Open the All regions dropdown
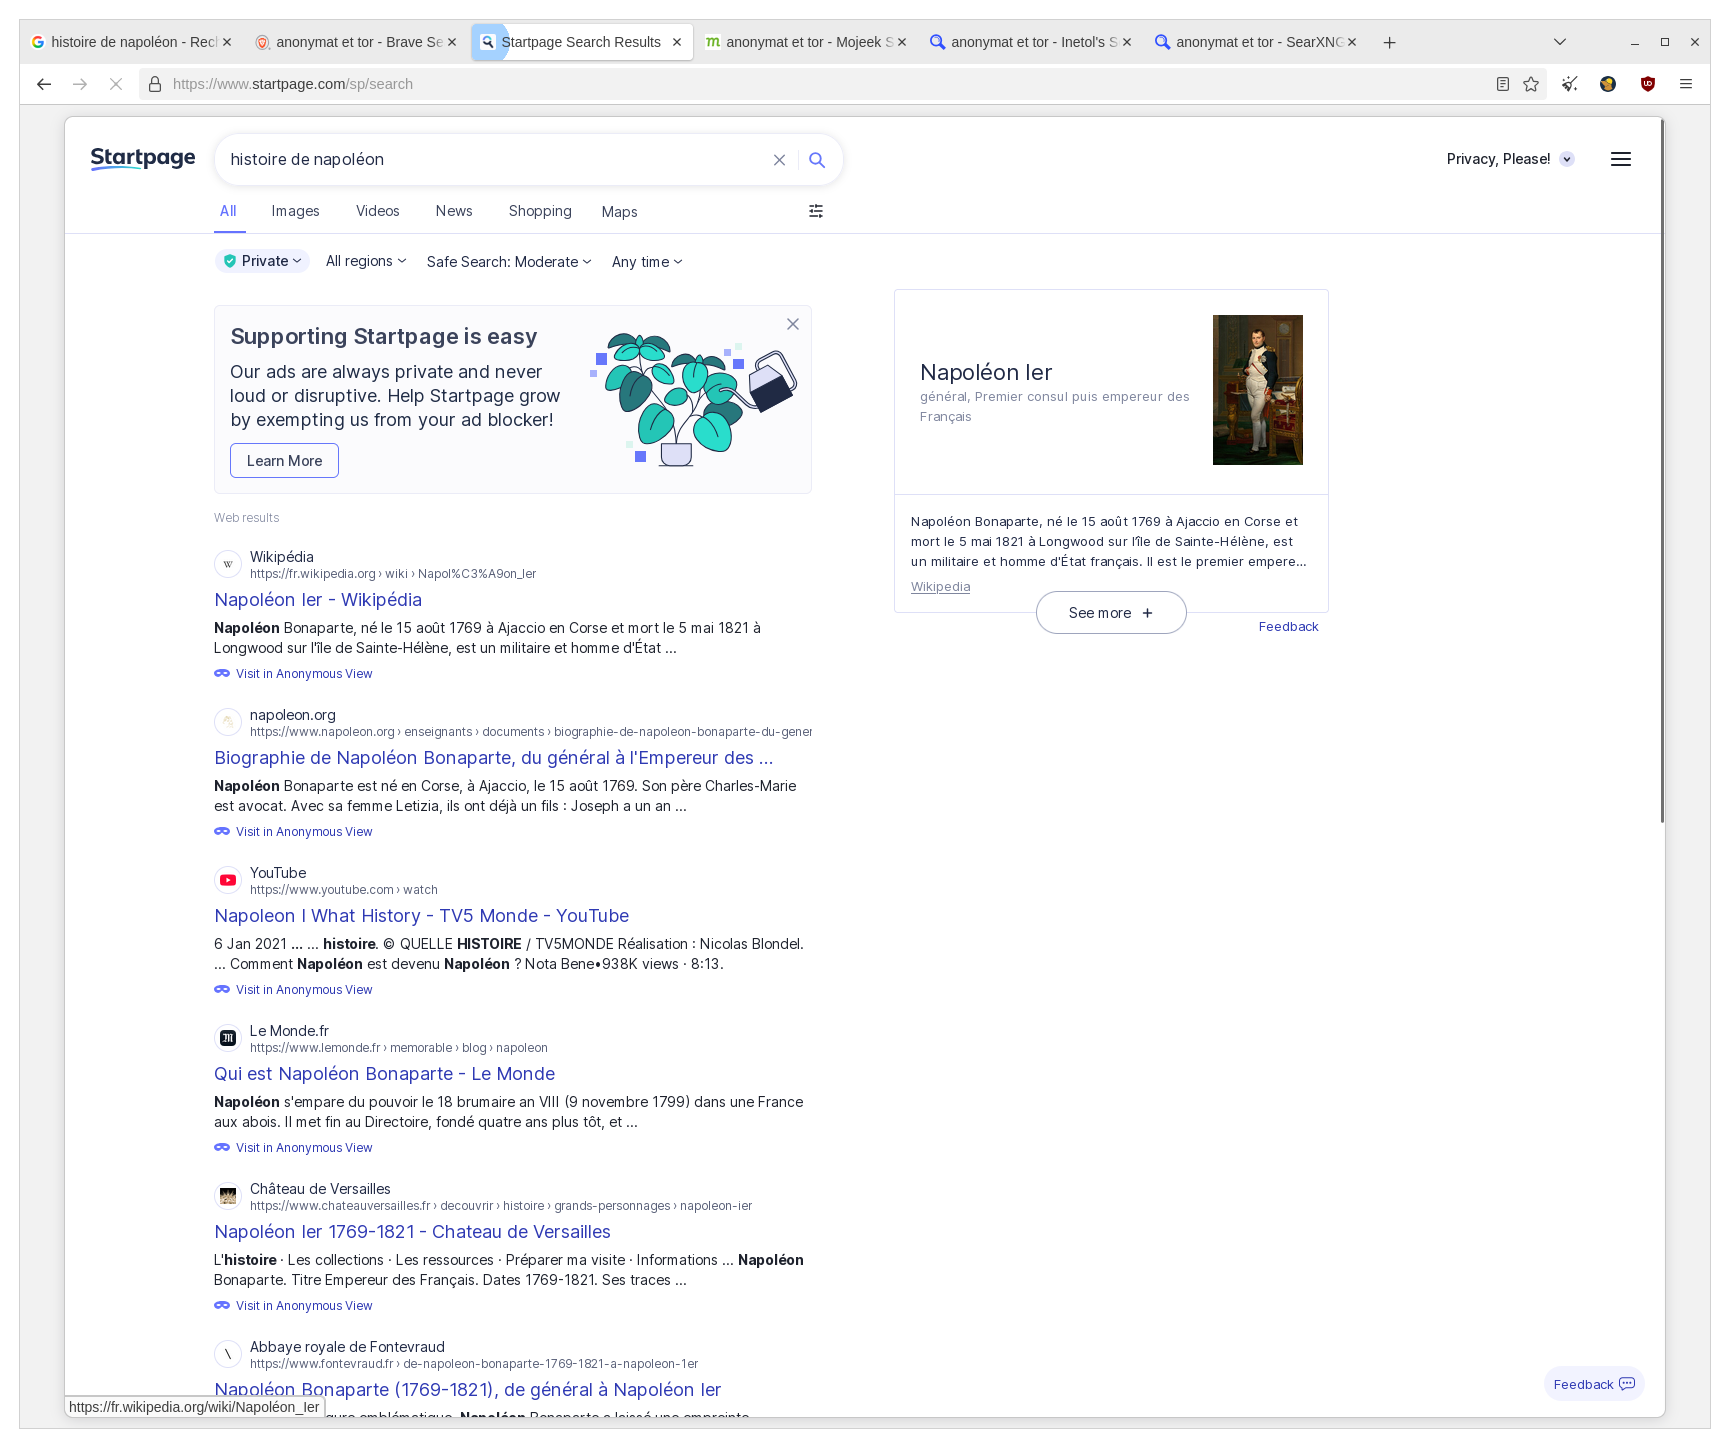 (x=366, y=261)
